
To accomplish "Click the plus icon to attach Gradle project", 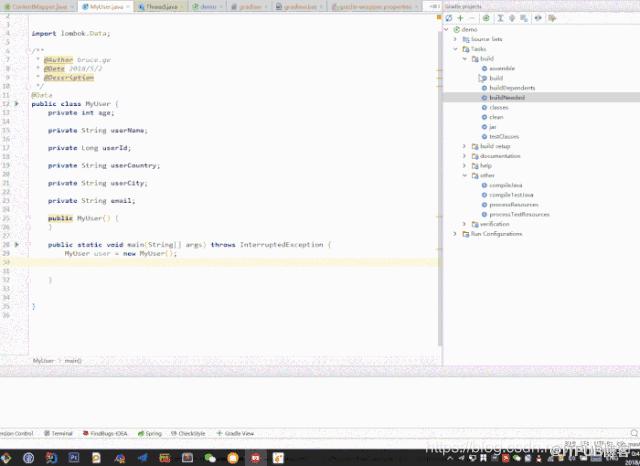I will [x=460, y=18].
